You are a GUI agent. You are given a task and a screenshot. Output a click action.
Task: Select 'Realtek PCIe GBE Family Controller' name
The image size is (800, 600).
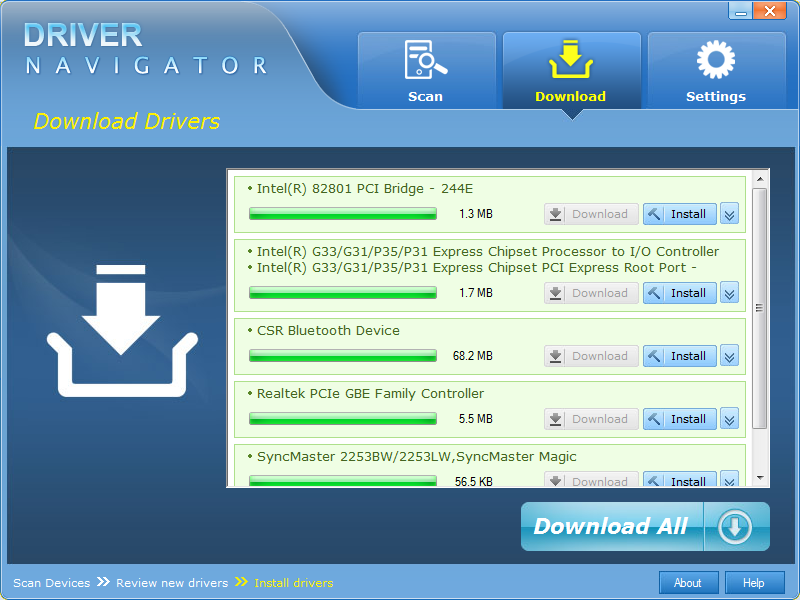(x=370, y=394)
